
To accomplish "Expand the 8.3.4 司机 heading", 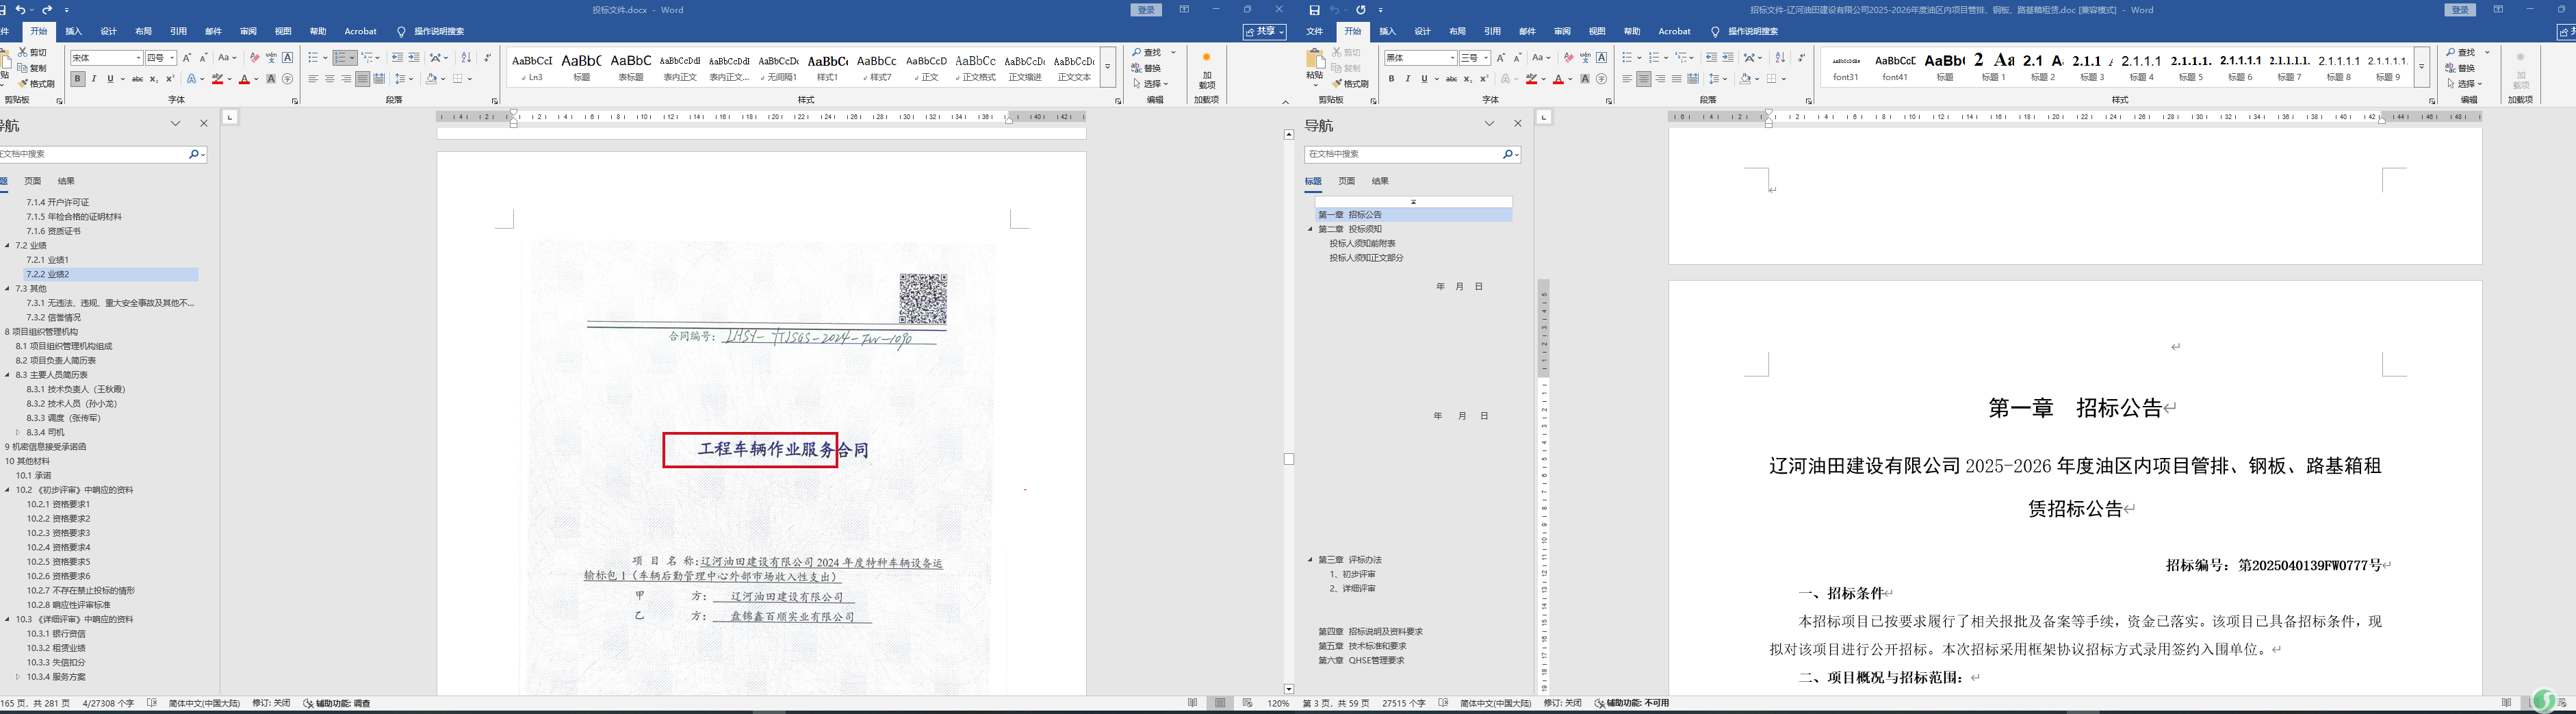I will [19, 433].
